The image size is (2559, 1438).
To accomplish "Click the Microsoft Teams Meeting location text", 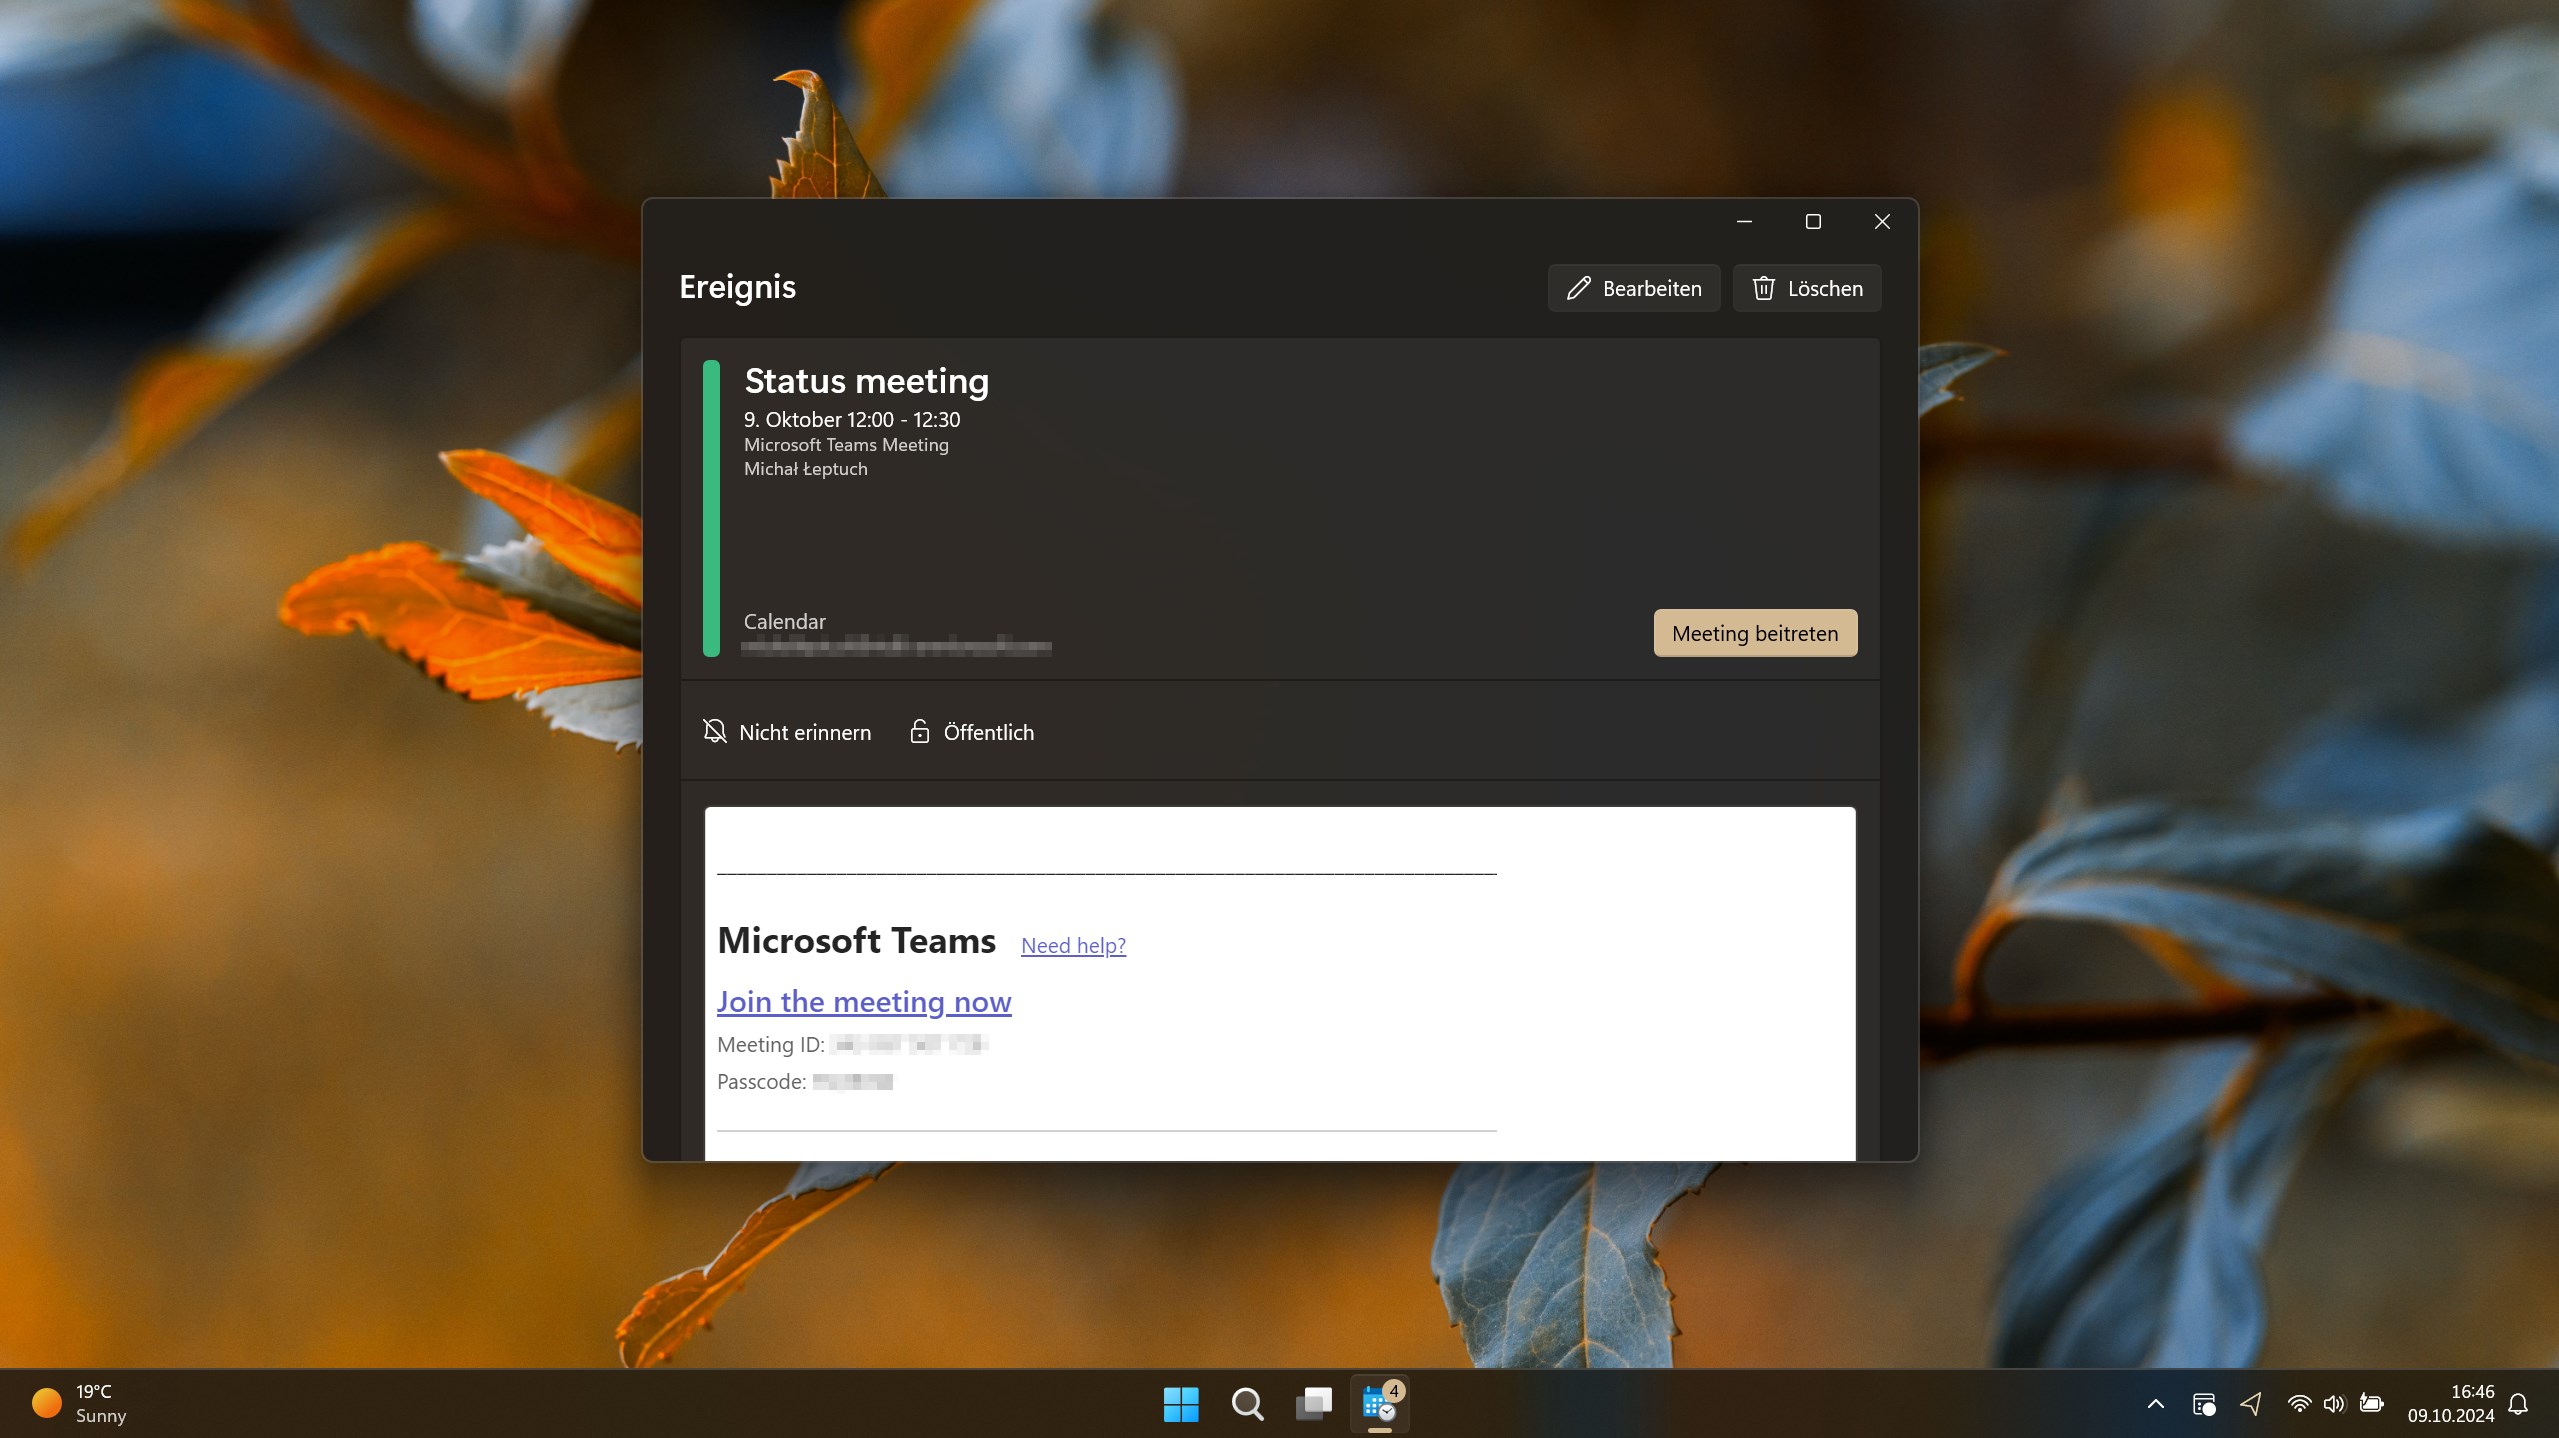I will [846, 445].
